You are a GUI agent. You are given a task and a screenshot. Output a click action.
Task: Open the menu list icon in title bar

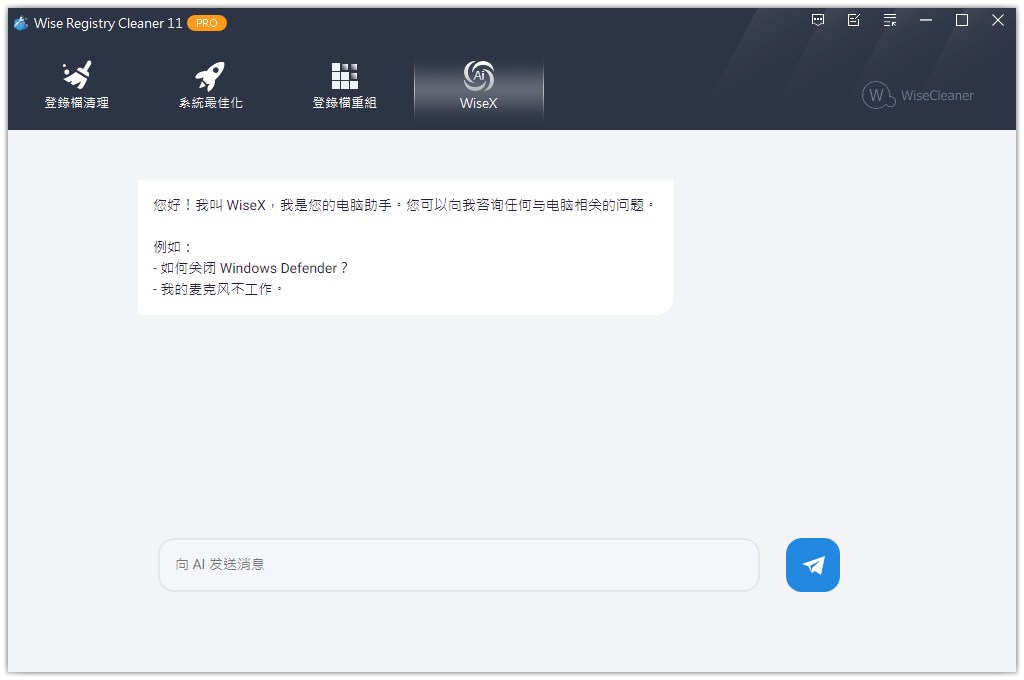[889, 20]
